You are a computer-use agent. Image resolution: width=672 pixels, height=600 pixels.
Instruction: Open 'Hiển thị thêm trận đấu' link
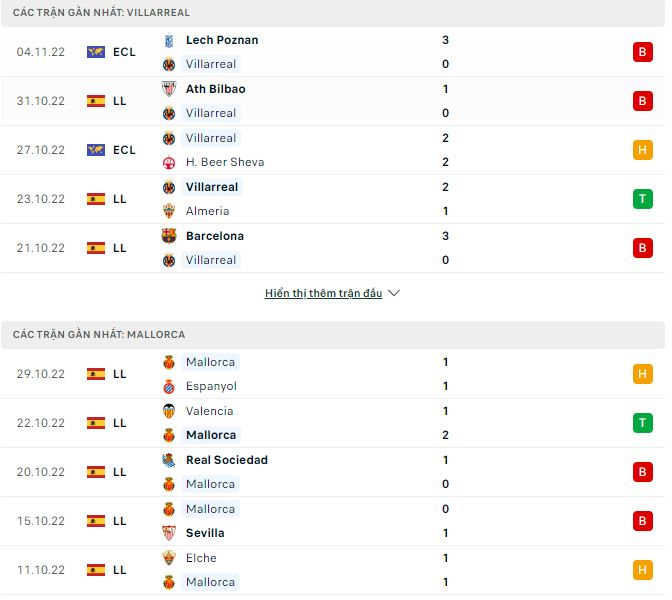323,294
